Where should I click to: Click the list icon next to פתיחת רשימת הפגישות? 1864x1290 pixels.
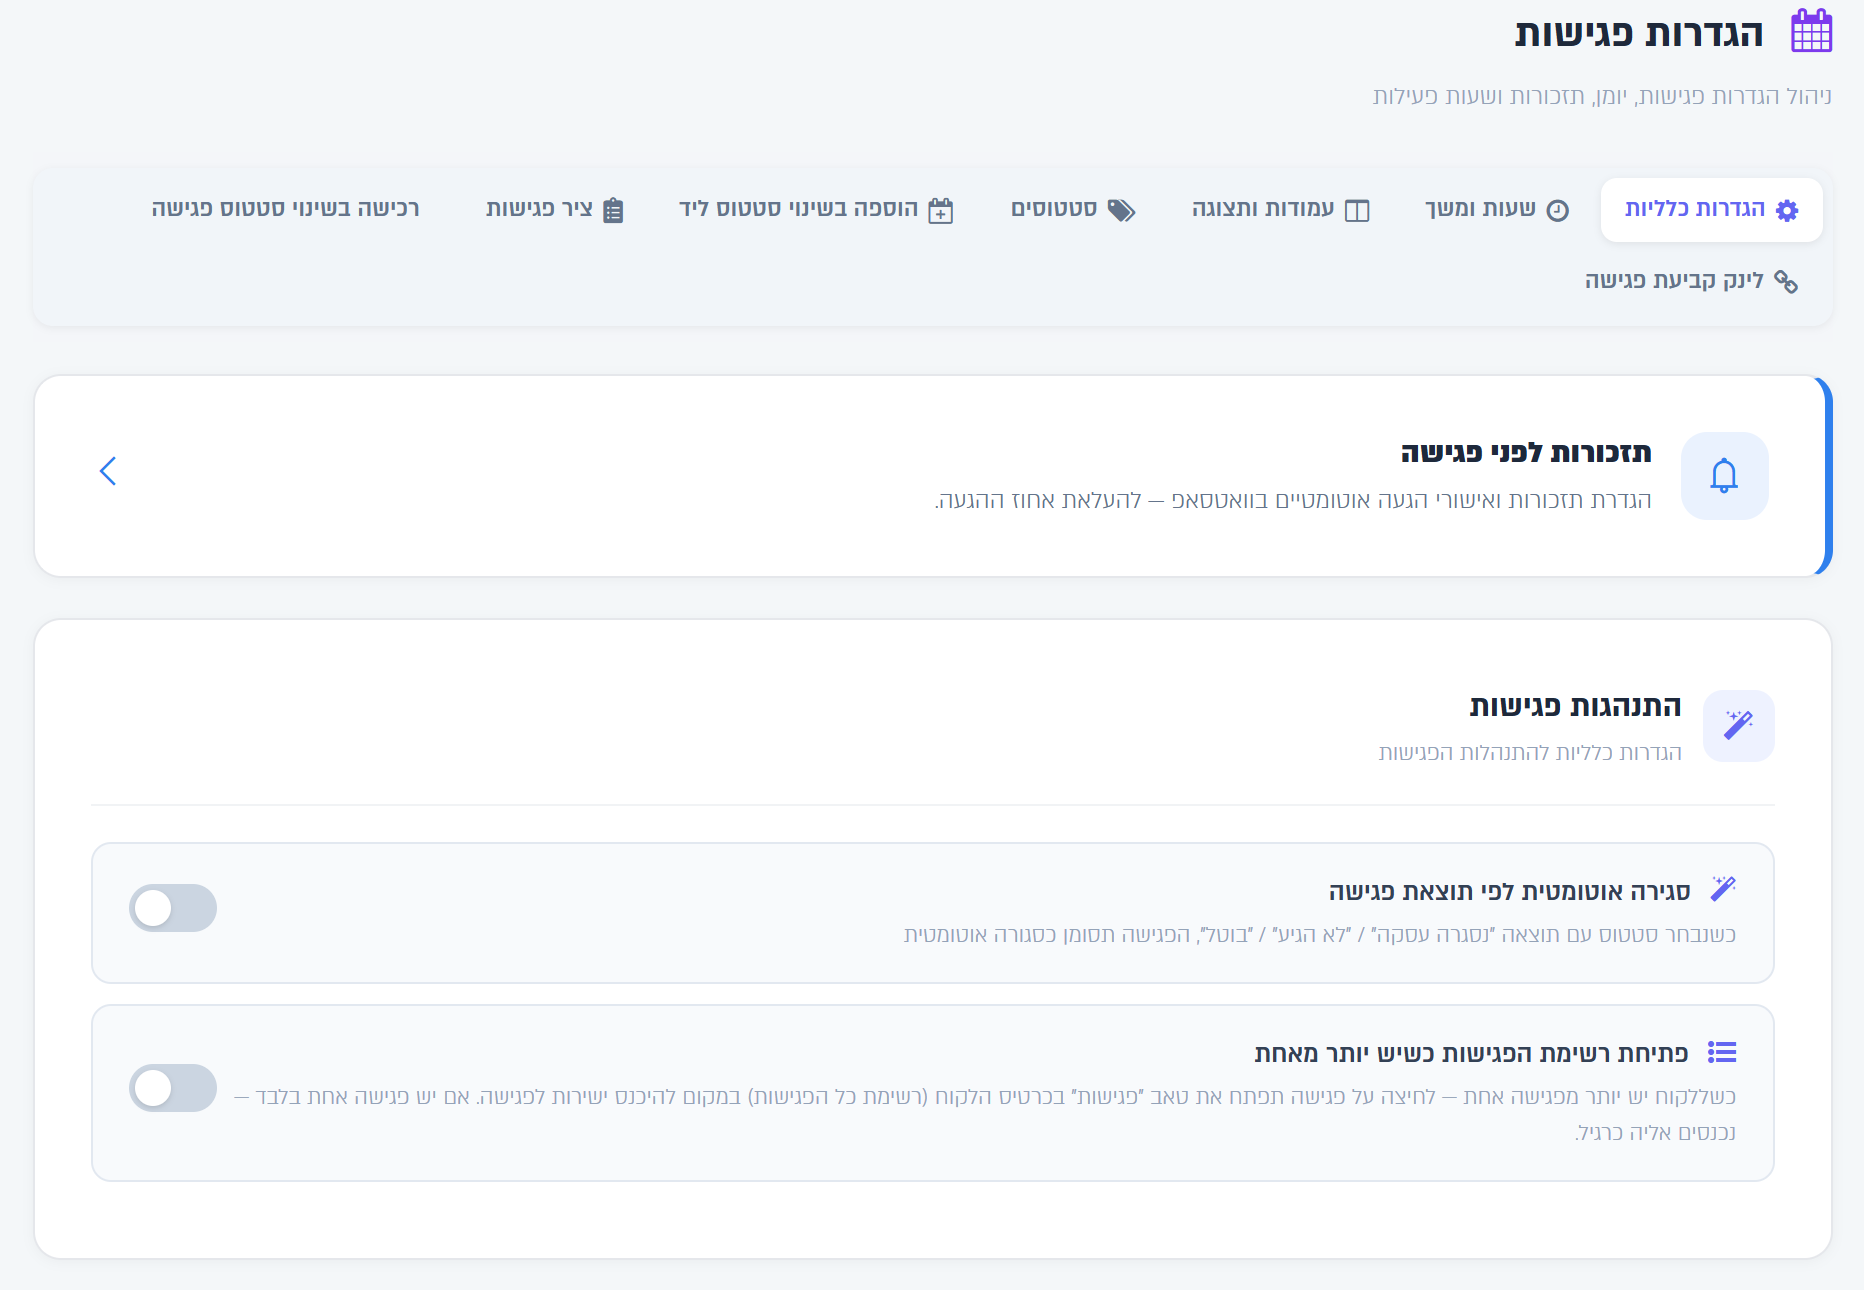(x=1722, y=1052)
